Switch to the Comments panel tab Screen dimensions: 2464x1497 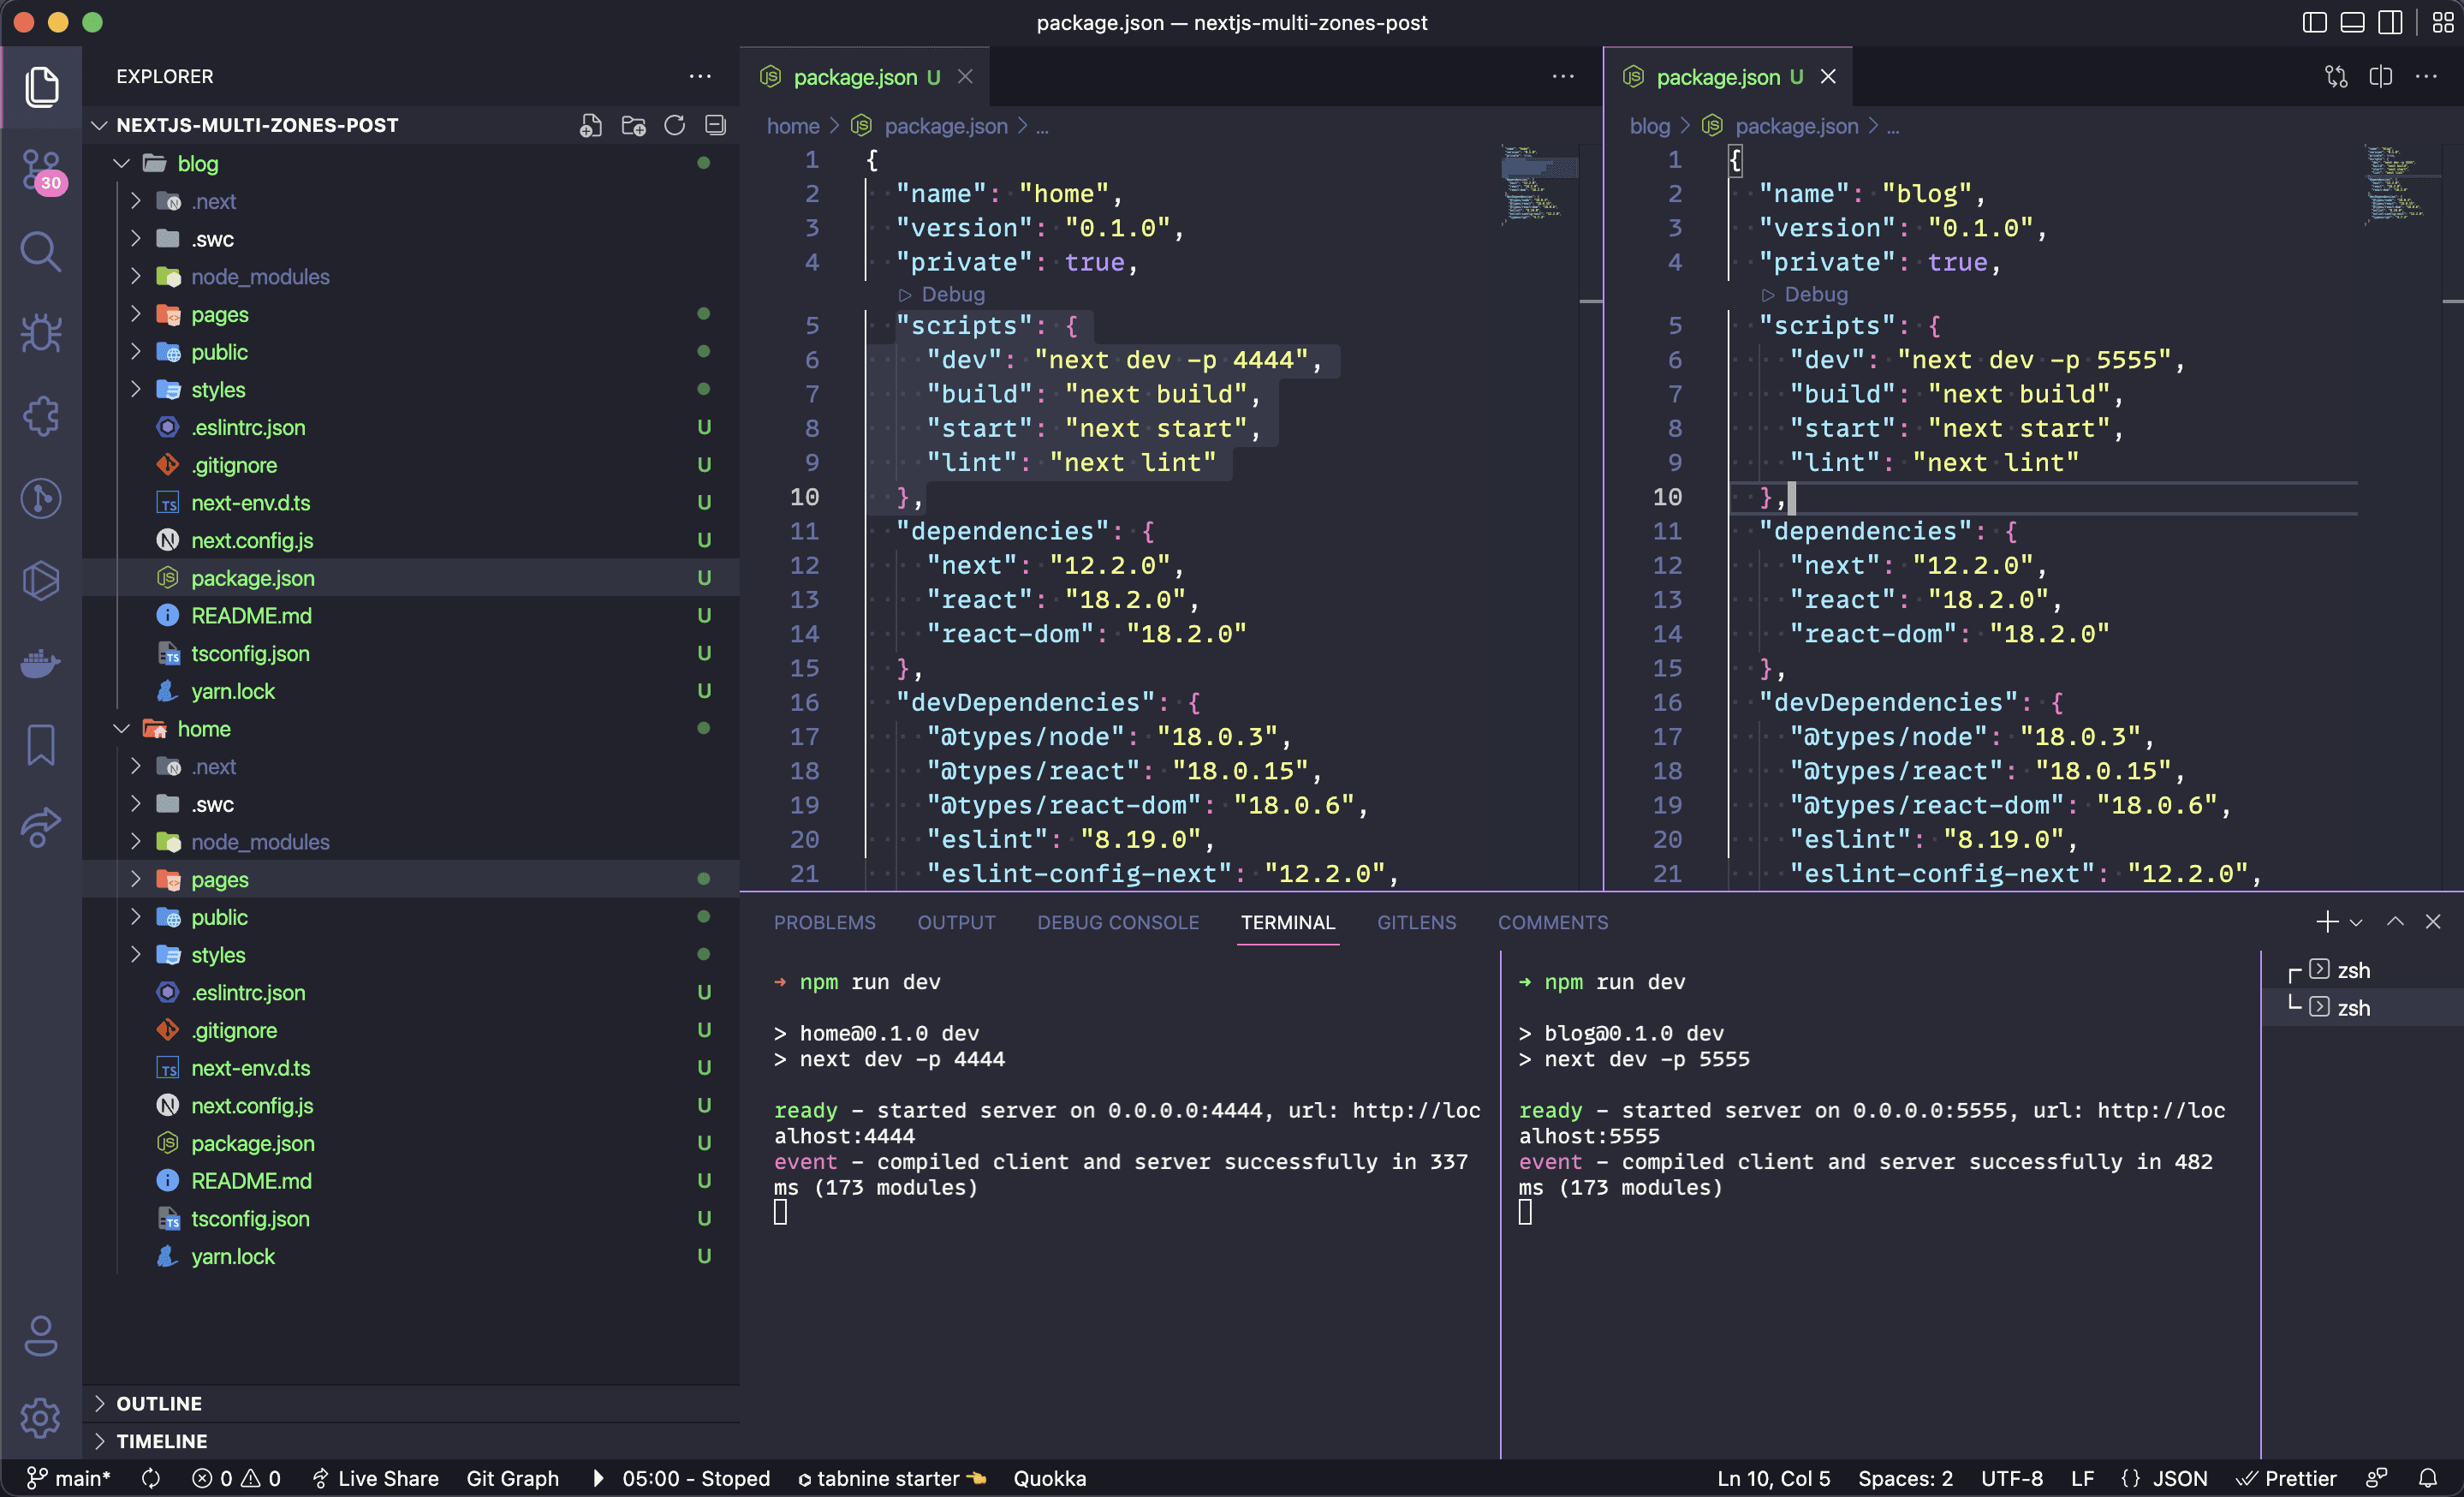pos(1553,922)
